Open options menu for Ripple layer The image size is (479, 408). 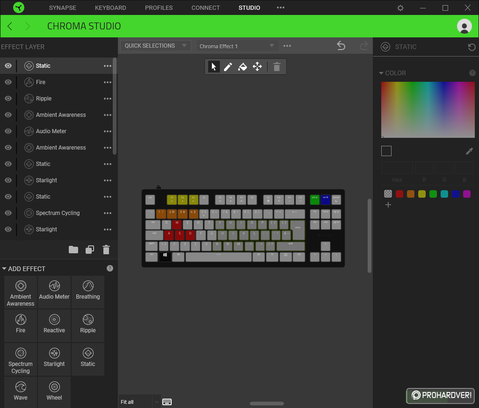pyautogui.click(x=107, y=99)
